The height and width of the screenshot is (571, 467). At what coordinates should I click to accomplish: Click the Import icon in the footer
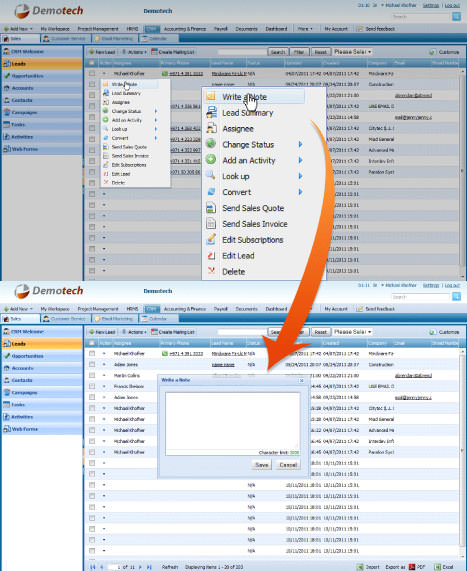coord(360,567)
